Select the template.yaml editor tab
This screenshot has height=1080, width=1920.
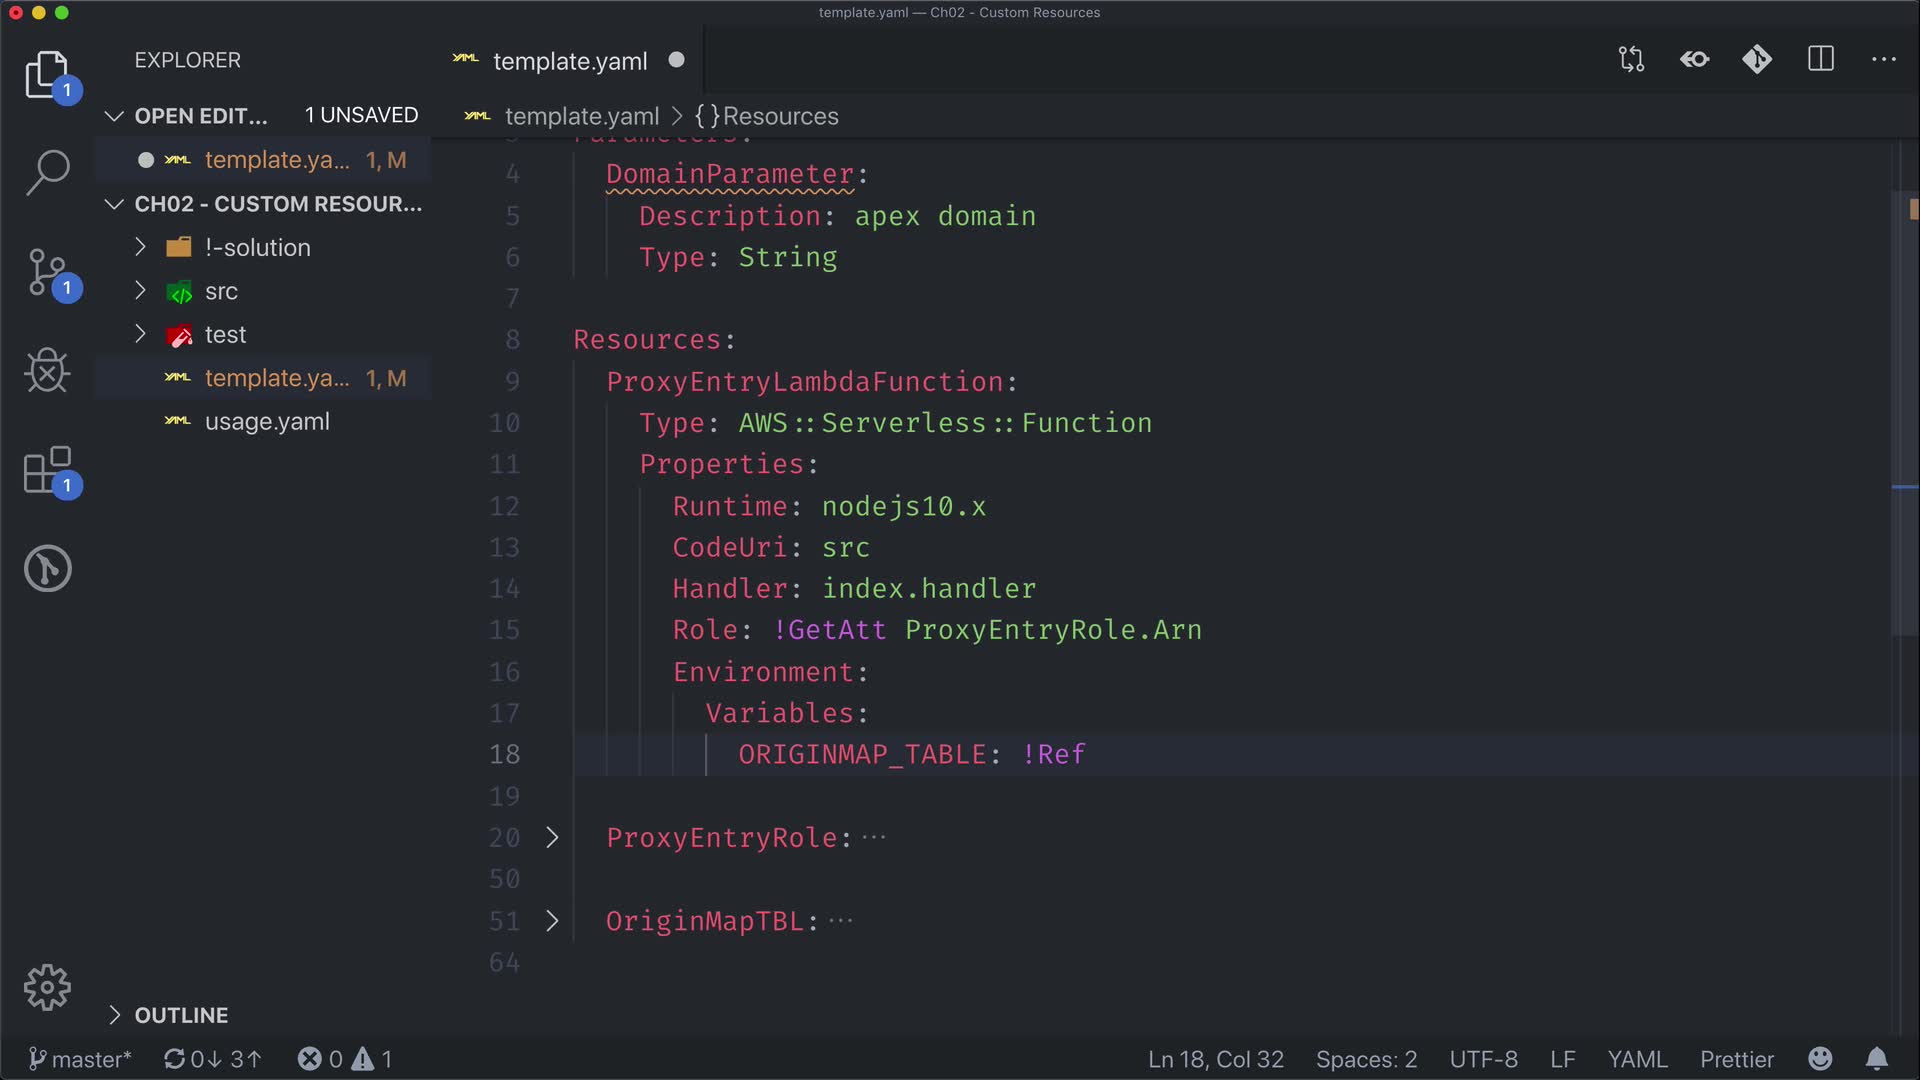569,61
